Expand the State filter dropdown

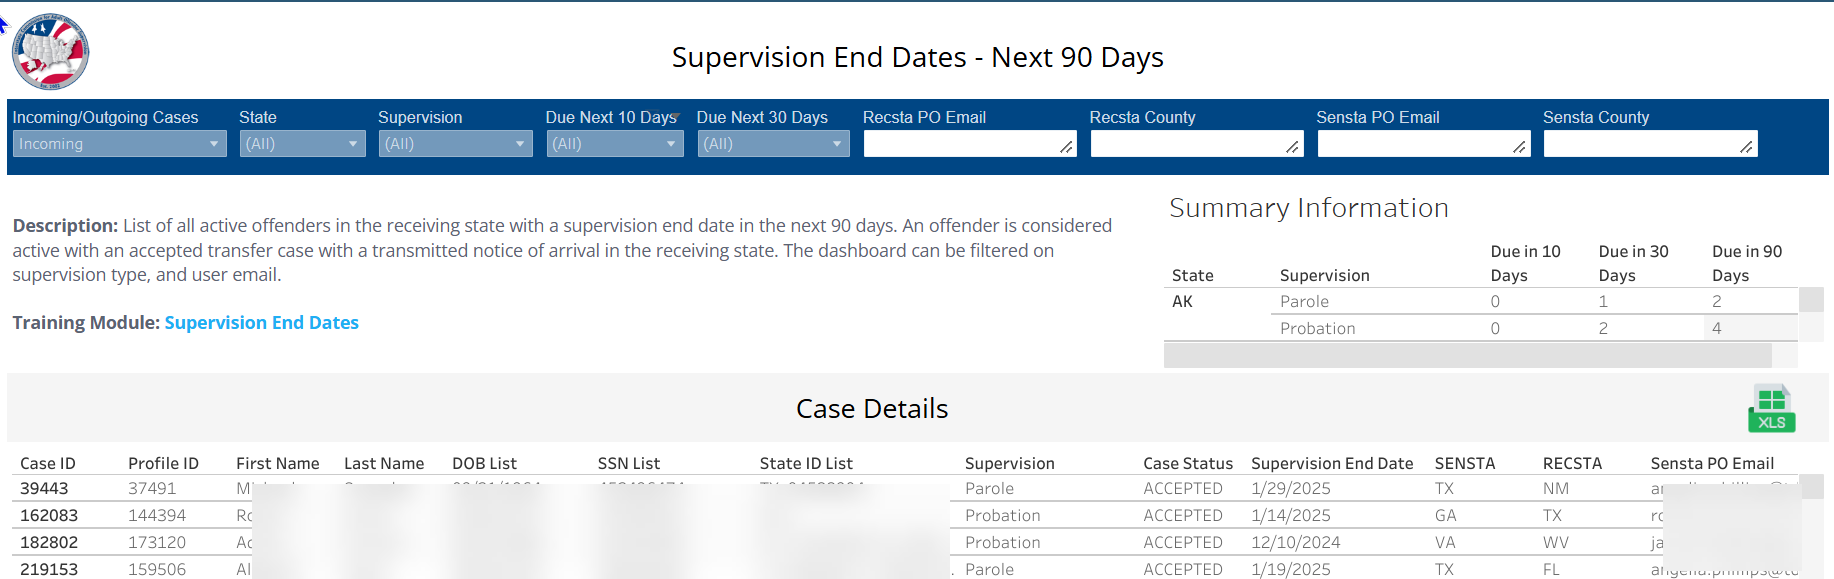302,144
